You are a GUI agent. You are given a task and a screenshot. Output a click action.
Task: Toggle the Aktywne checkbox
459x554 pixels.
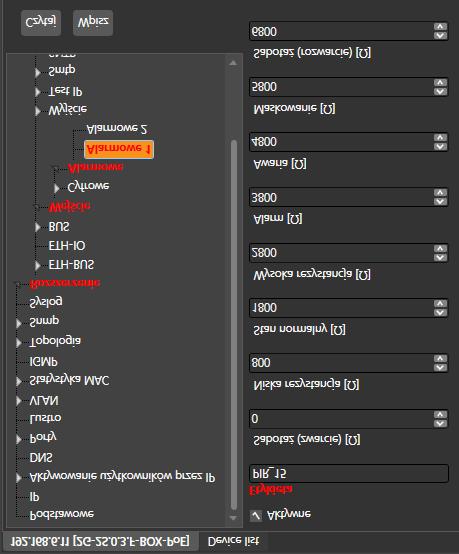(x=256, y=515)
